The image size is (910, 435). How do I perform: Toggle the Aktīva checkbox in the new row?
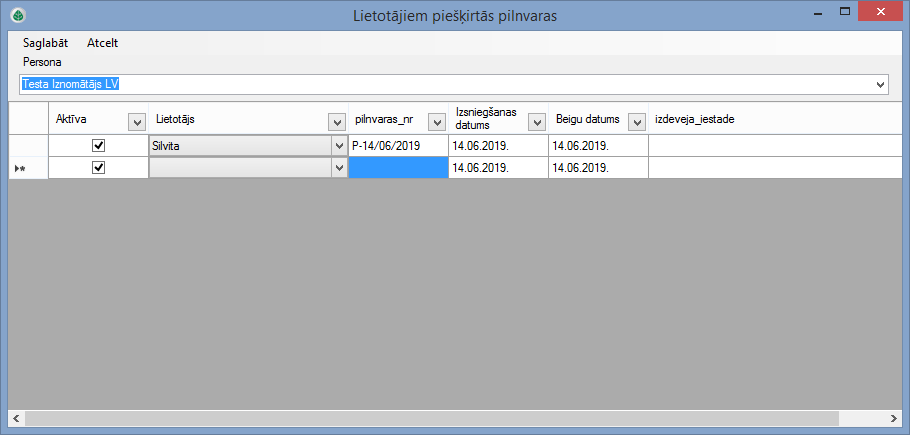coord(99,168)
